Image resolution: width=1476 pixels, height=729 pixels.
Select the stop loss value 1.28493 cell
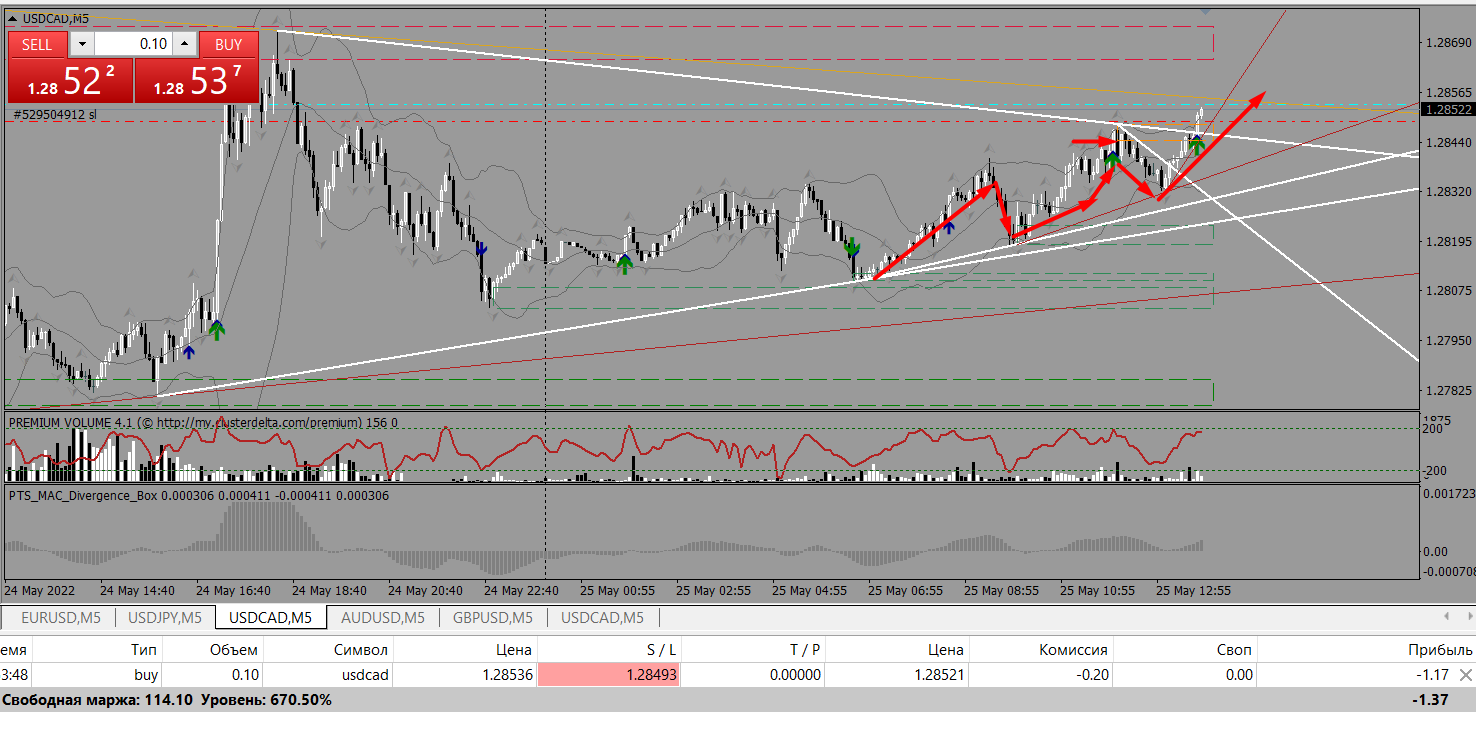(609, 675)
